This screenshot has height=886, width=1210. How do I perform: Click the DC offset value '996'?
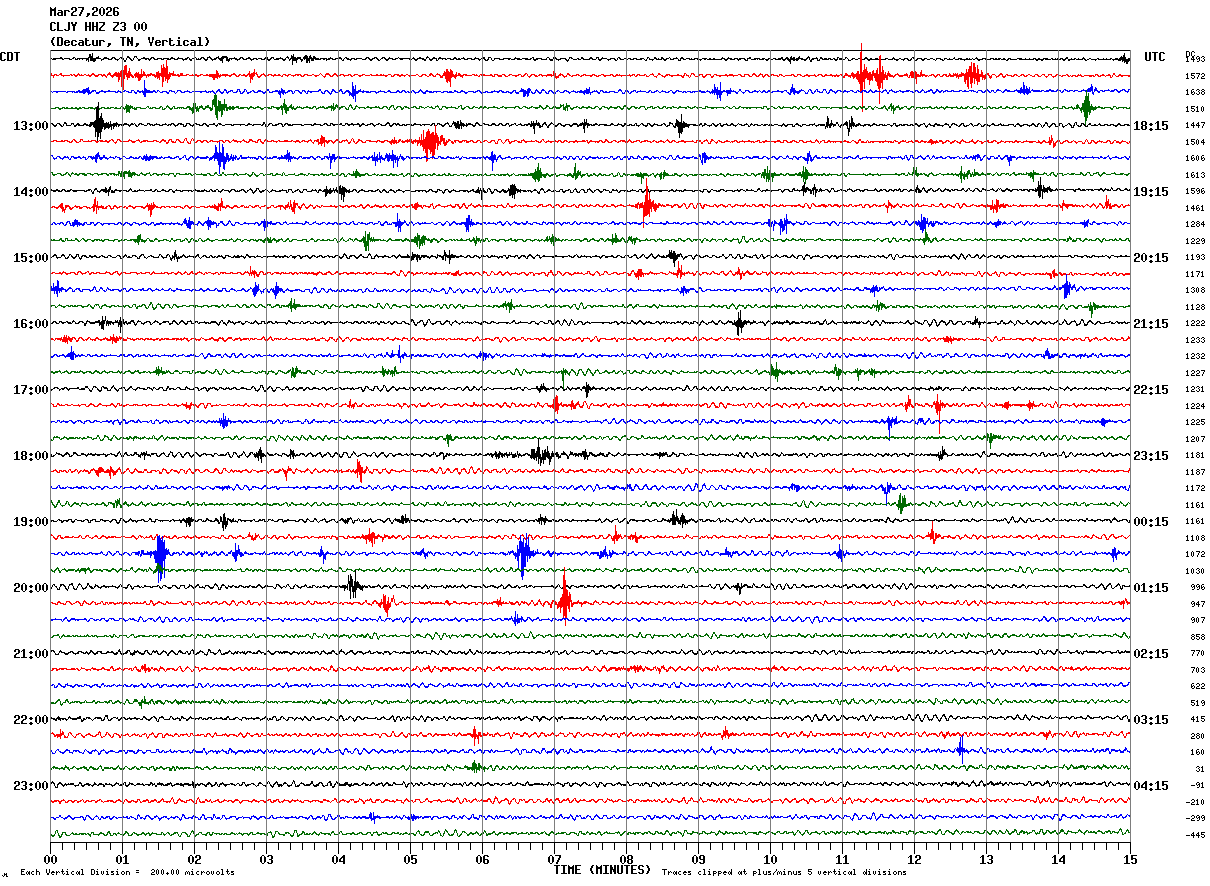tap(1197, 588)
